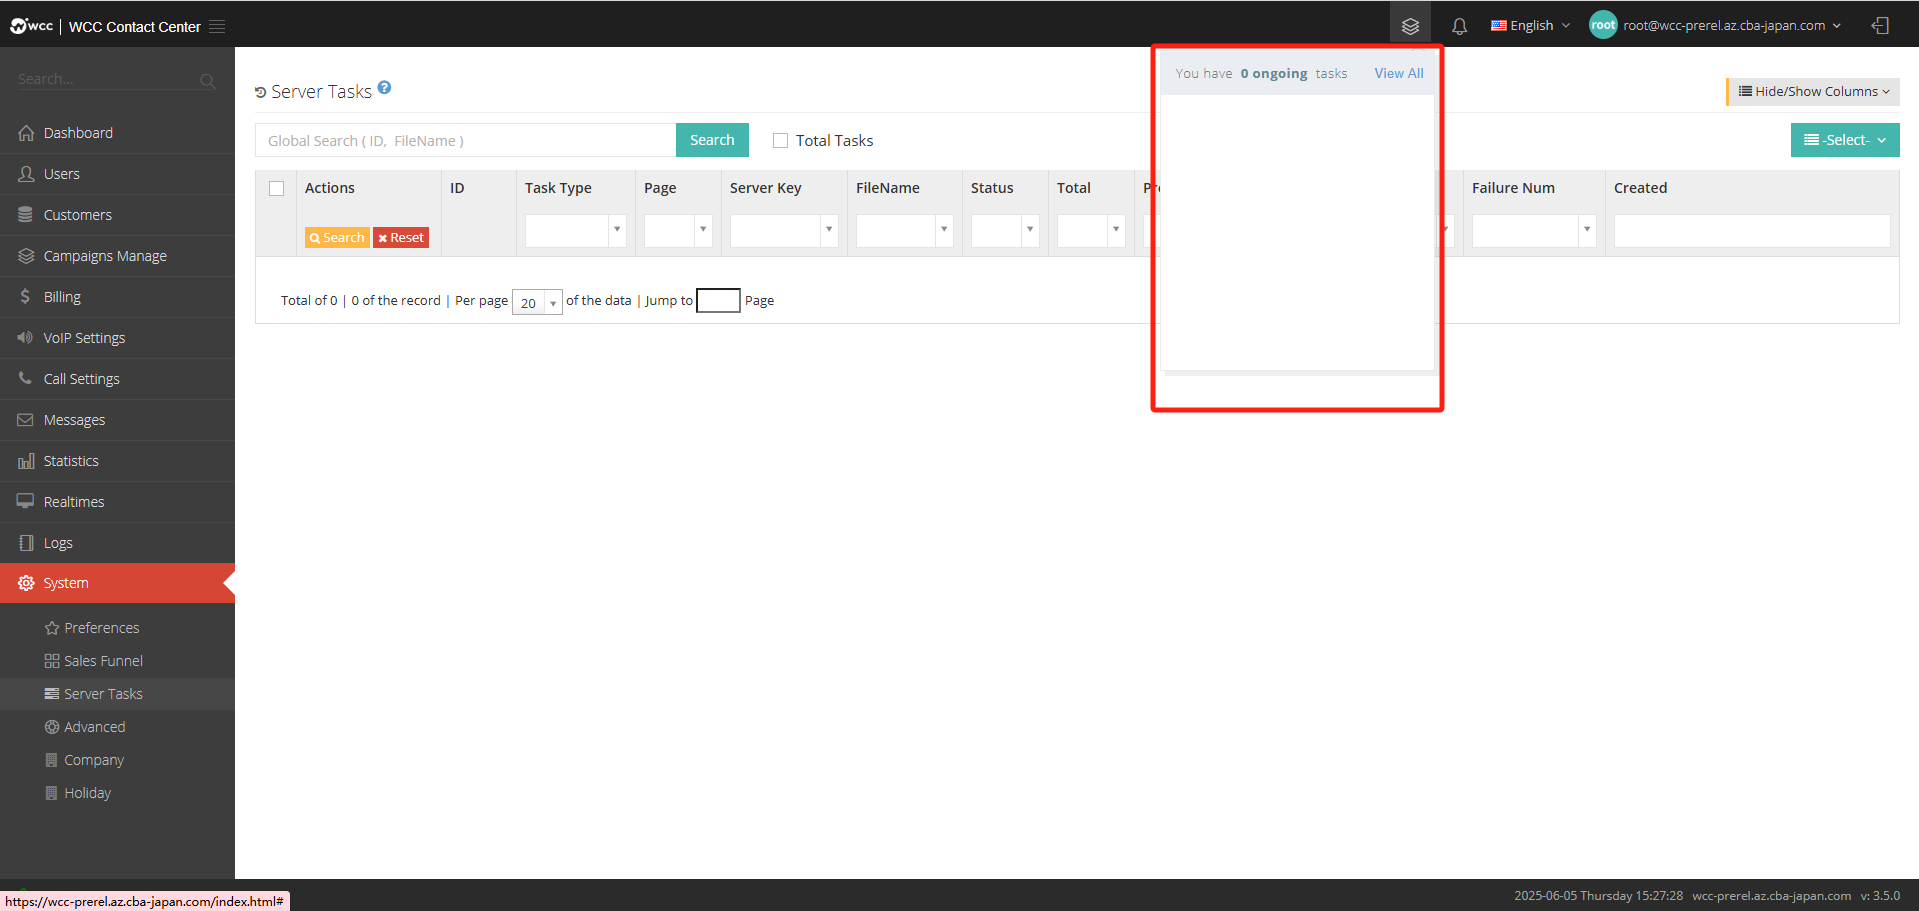Click the Global Search input field

pyautogui.click(x=466, y=140)
